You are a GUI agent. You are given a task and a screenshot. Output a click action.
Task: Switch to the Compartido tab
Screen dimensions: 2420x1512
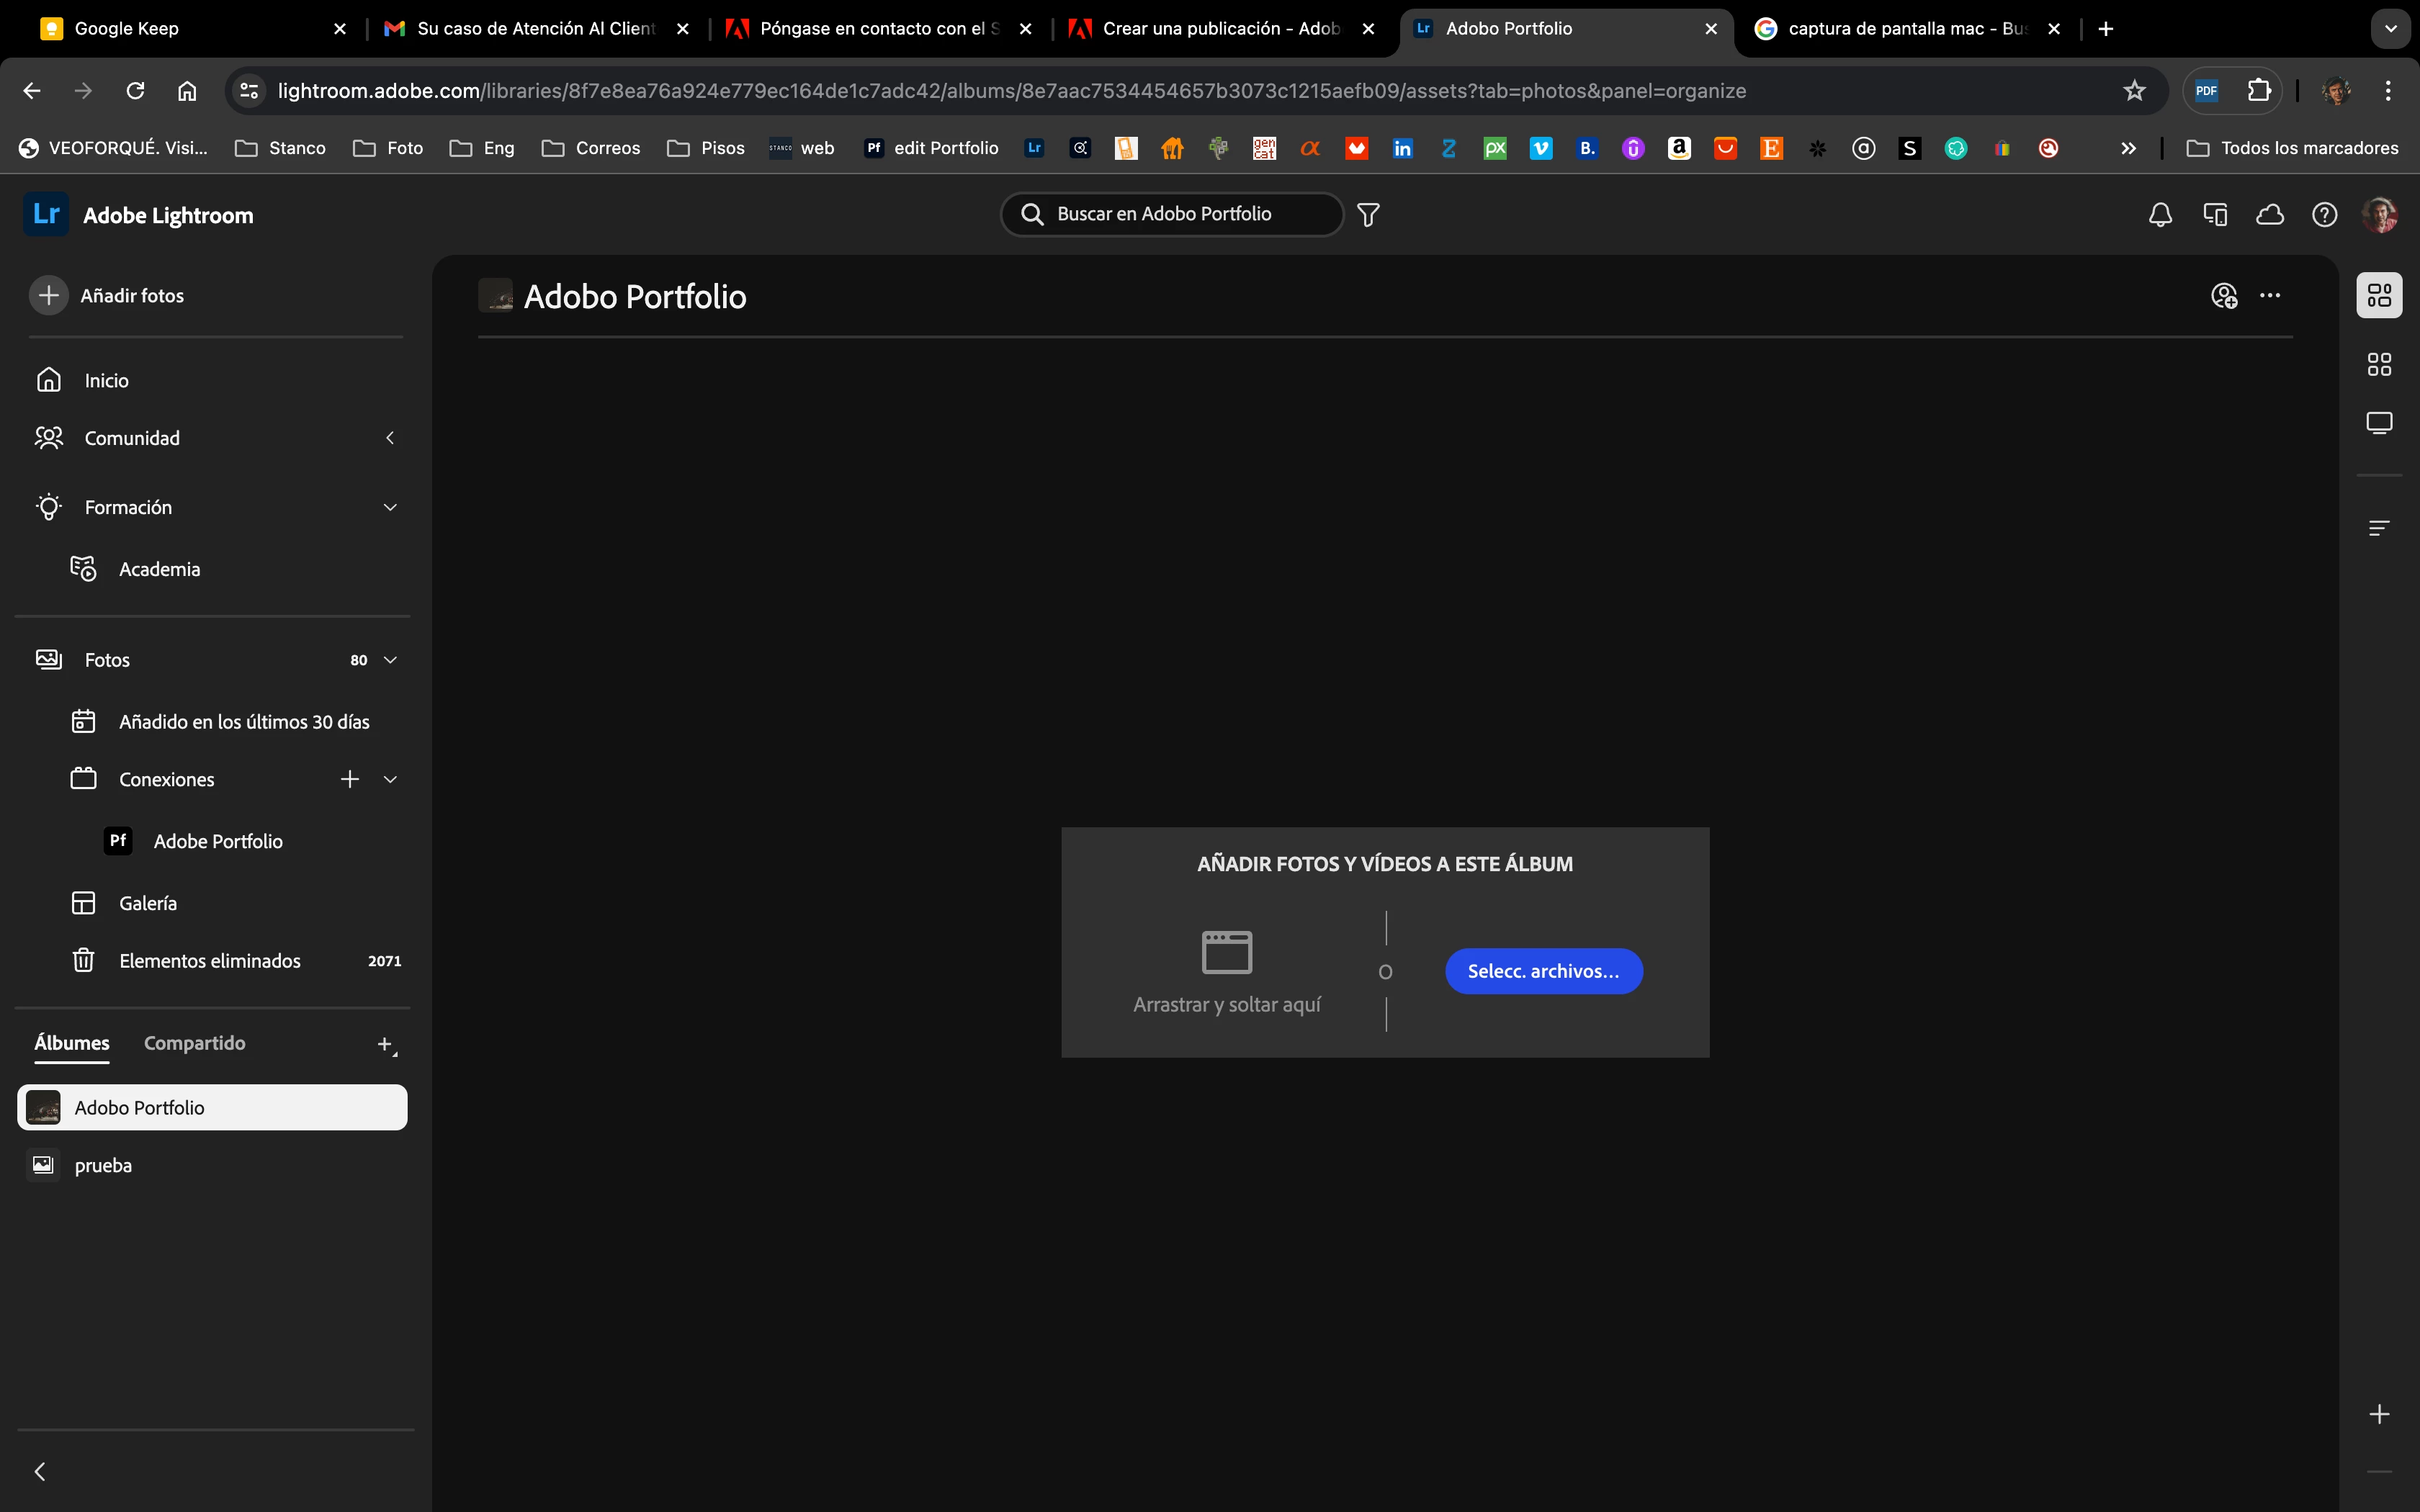point(194,1043)
